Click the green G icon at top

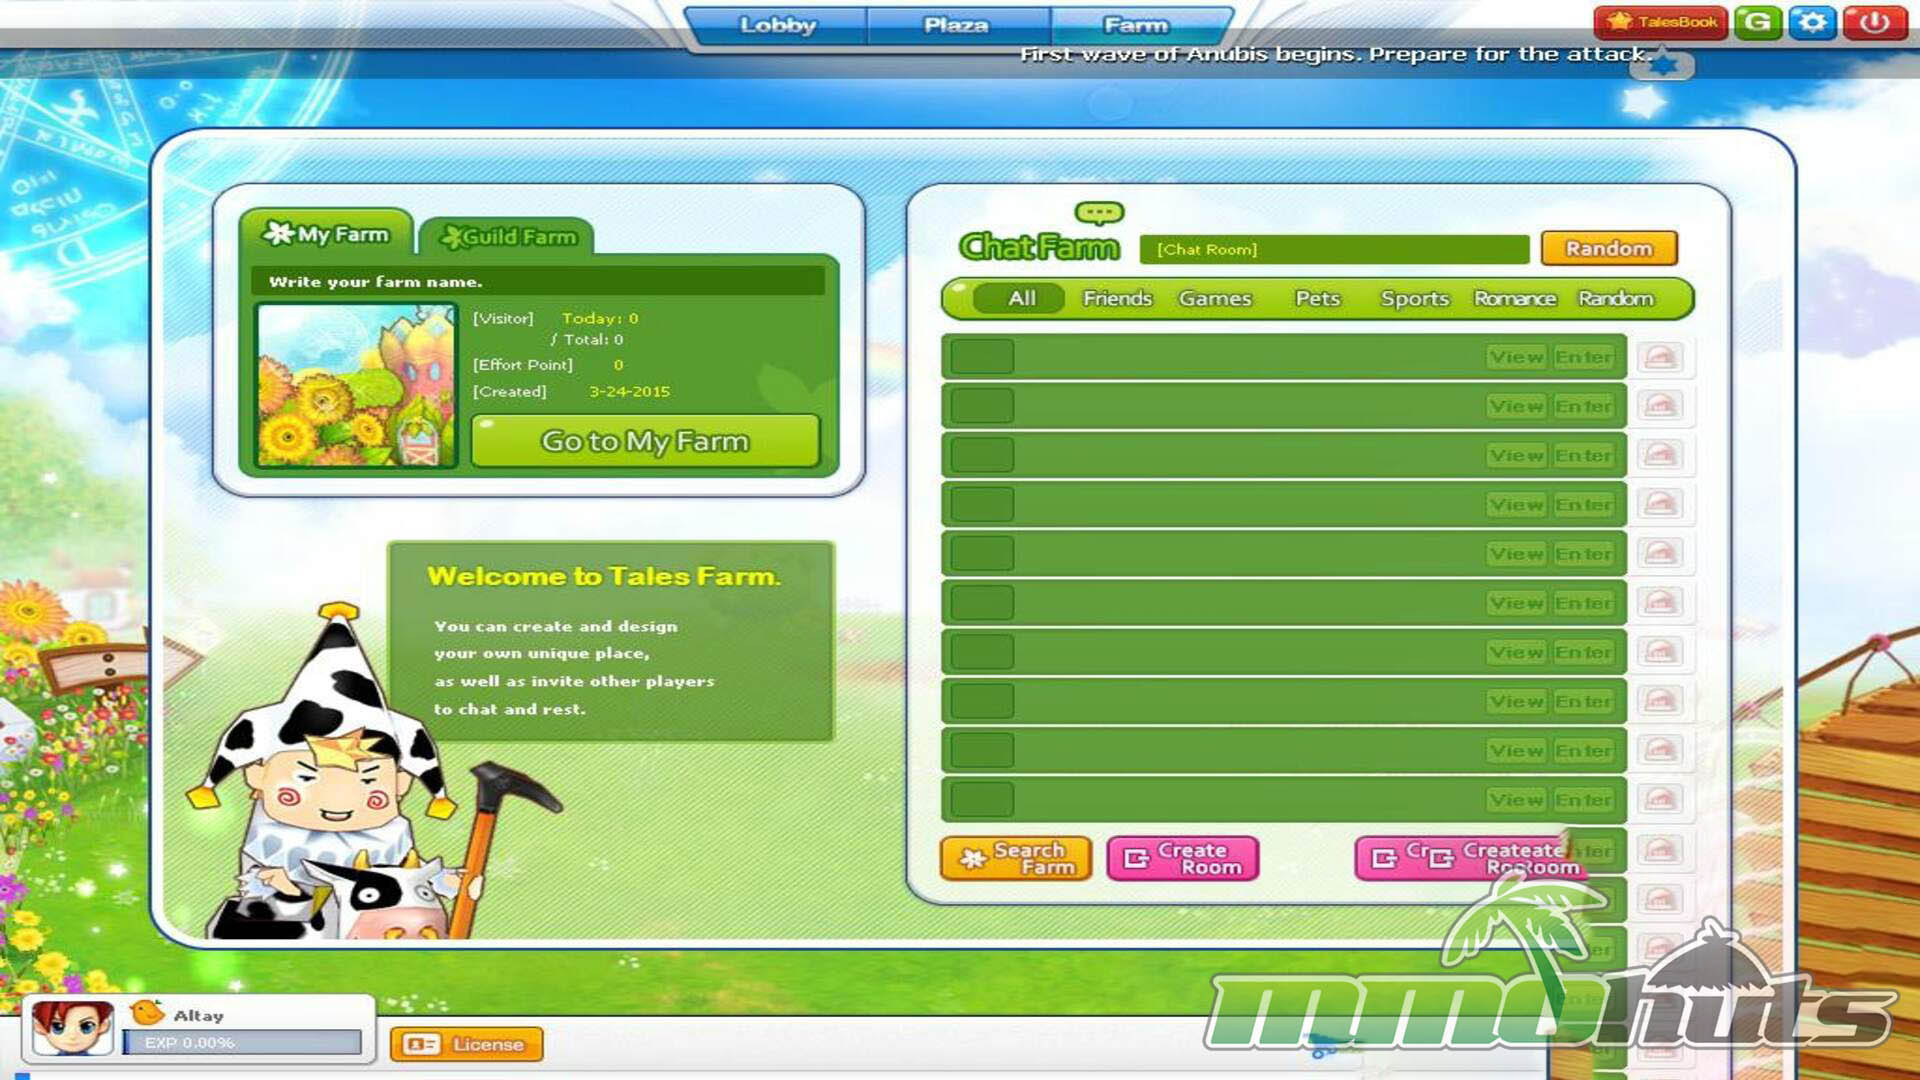(1757, 22)
